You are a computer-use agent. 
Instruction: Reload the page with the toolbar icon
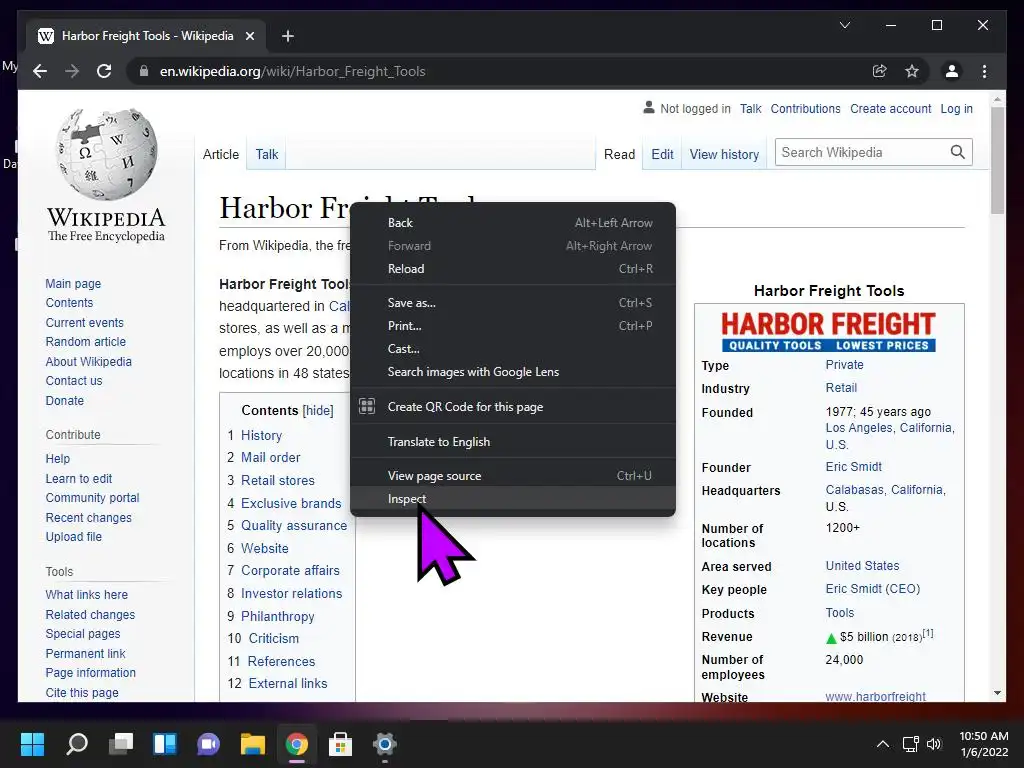[104, 71]
